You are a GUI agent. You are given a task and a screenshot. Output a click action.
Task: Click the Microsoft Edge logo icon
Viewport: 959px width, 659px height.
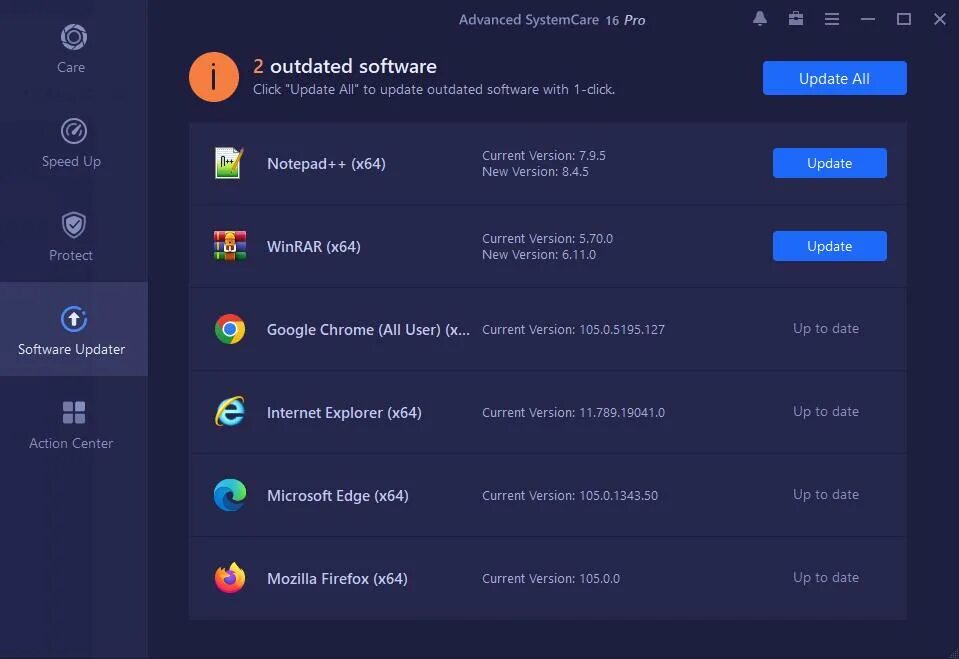point(230,495)
